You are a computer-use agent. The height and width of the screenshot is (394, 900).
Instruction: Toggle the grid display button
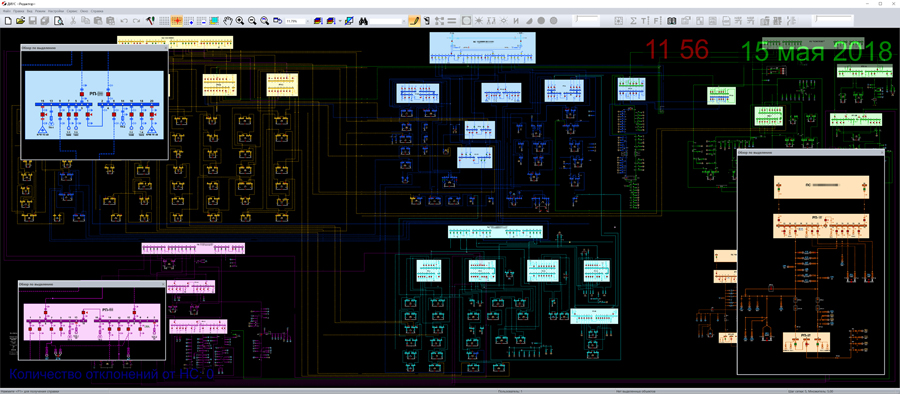(164, 21)
